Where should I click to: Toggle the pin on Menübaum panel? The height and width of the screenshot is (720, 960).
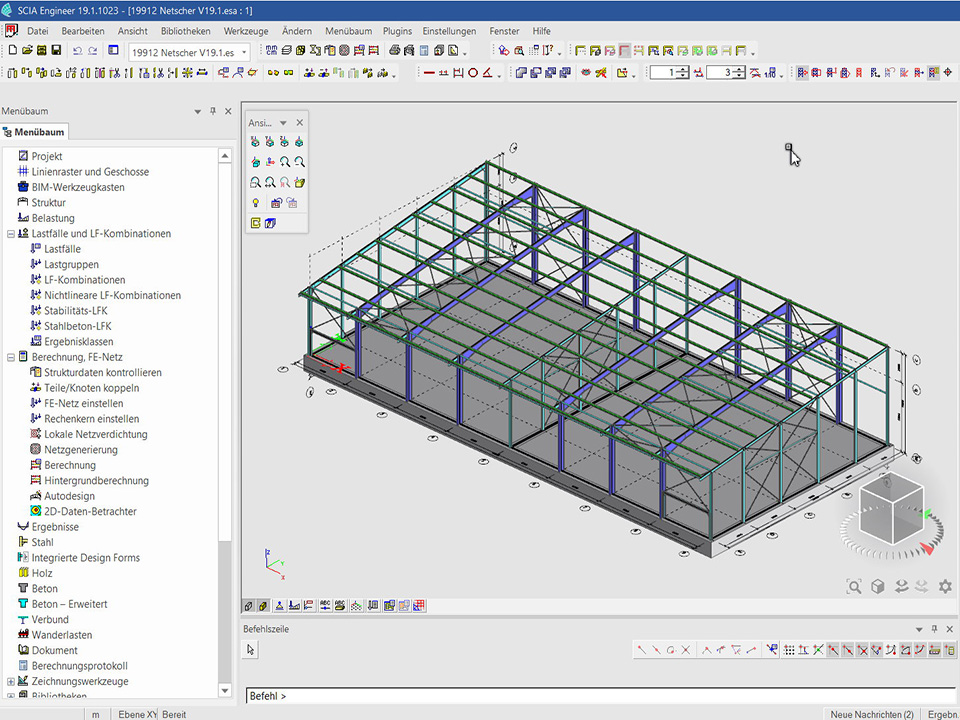(x=212, y=112)
